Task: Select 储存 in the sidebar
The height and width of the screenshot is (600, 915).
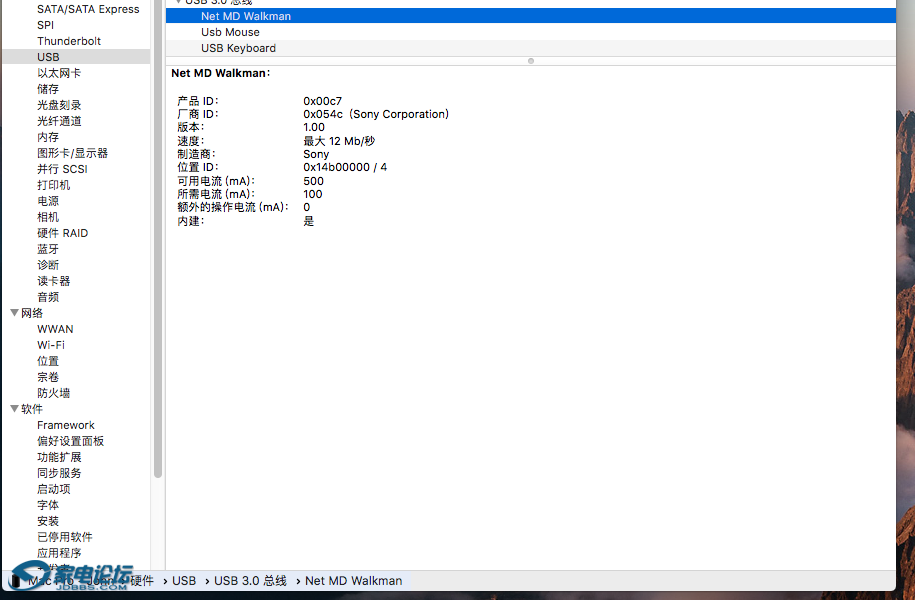Action: click(48, 89)
